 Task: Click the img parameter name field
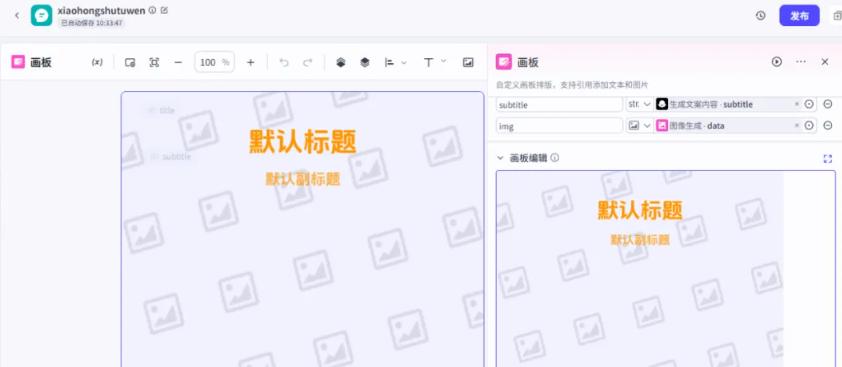(559, 126)
